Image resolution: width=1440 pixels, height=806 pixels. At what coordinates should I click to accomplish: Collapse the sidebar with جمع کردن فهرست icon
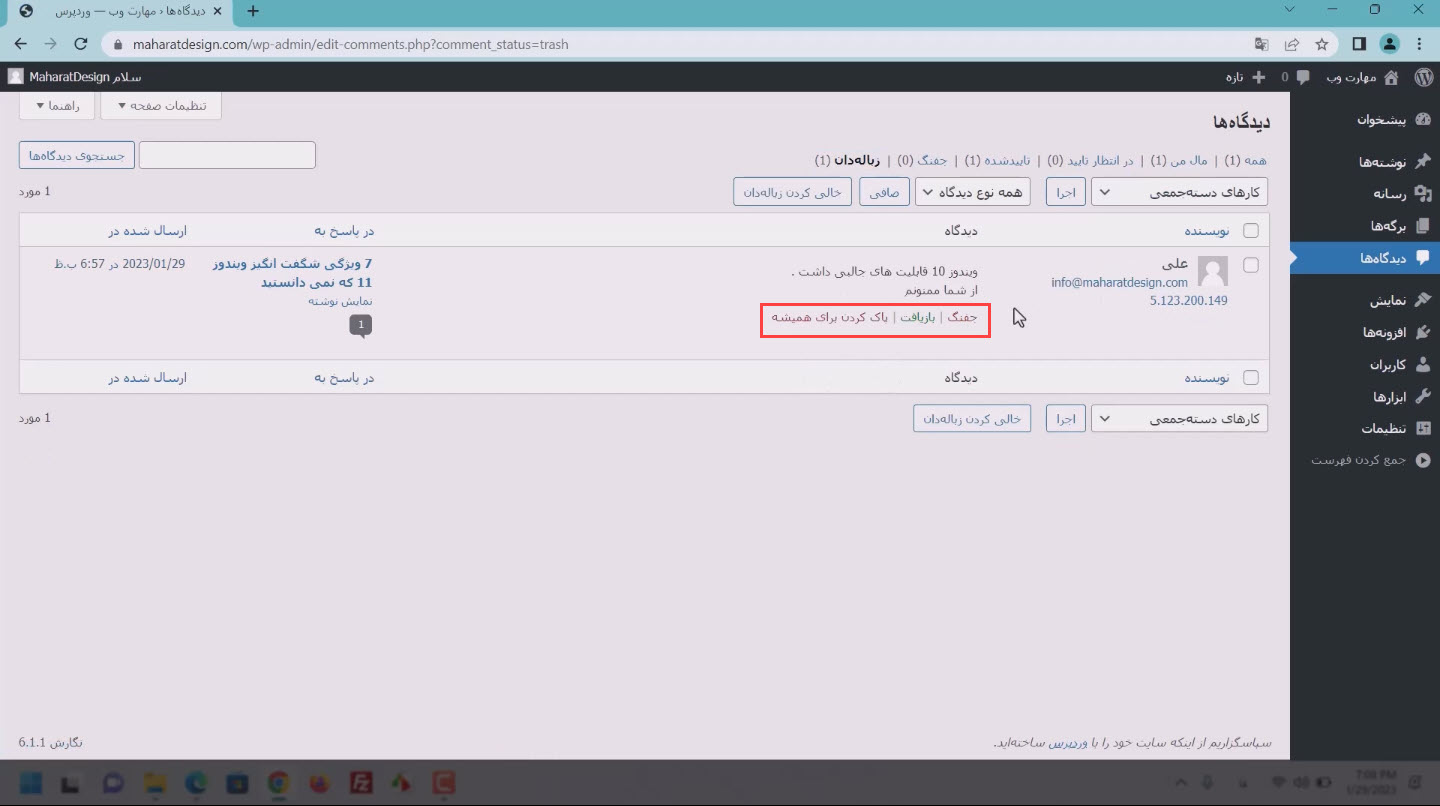tap(1423, 460)
